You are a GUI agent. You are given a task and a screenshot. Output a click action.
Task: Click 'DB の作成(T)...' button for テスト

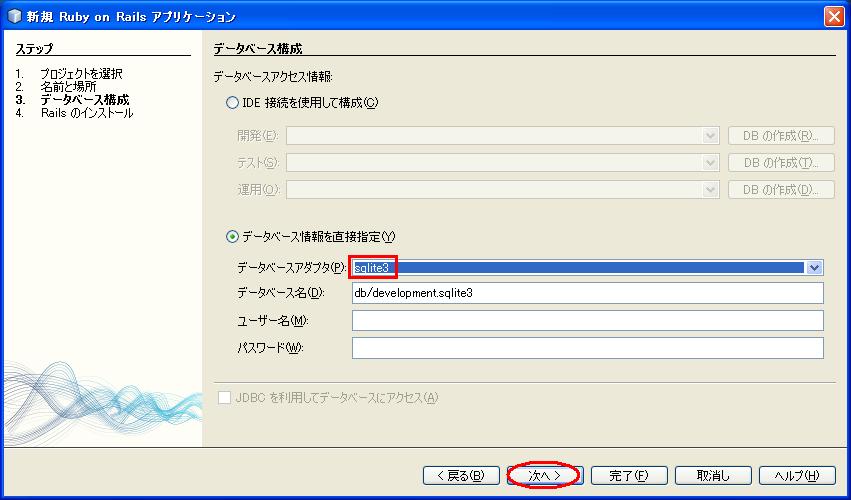[781, 162]
